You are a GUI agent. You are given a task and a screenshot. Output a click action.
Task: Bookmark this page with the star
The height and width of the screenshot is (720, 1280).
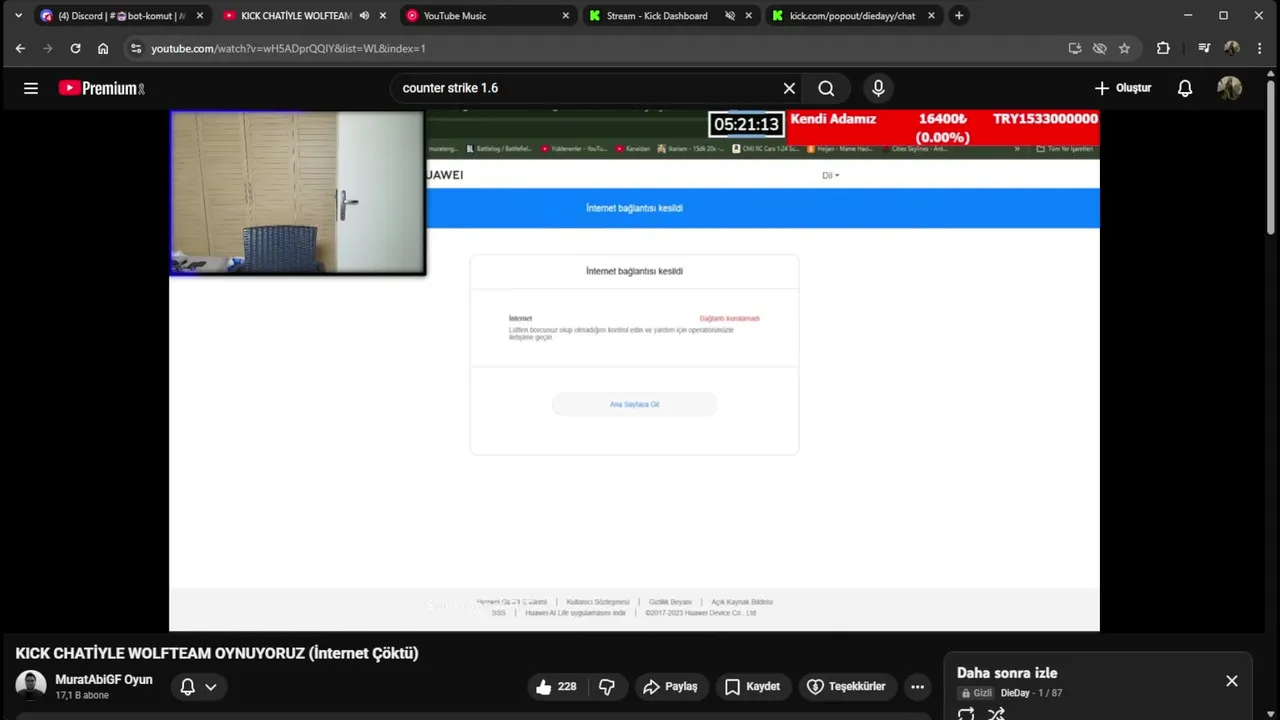click(x=1124, y=48)
